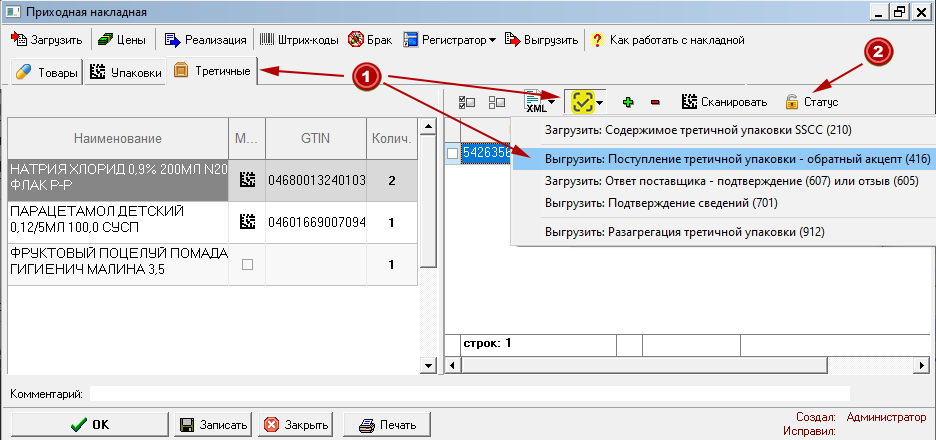Click the Сканировать button
Screen dimensions: 936x440
click(x=725, y=102)
